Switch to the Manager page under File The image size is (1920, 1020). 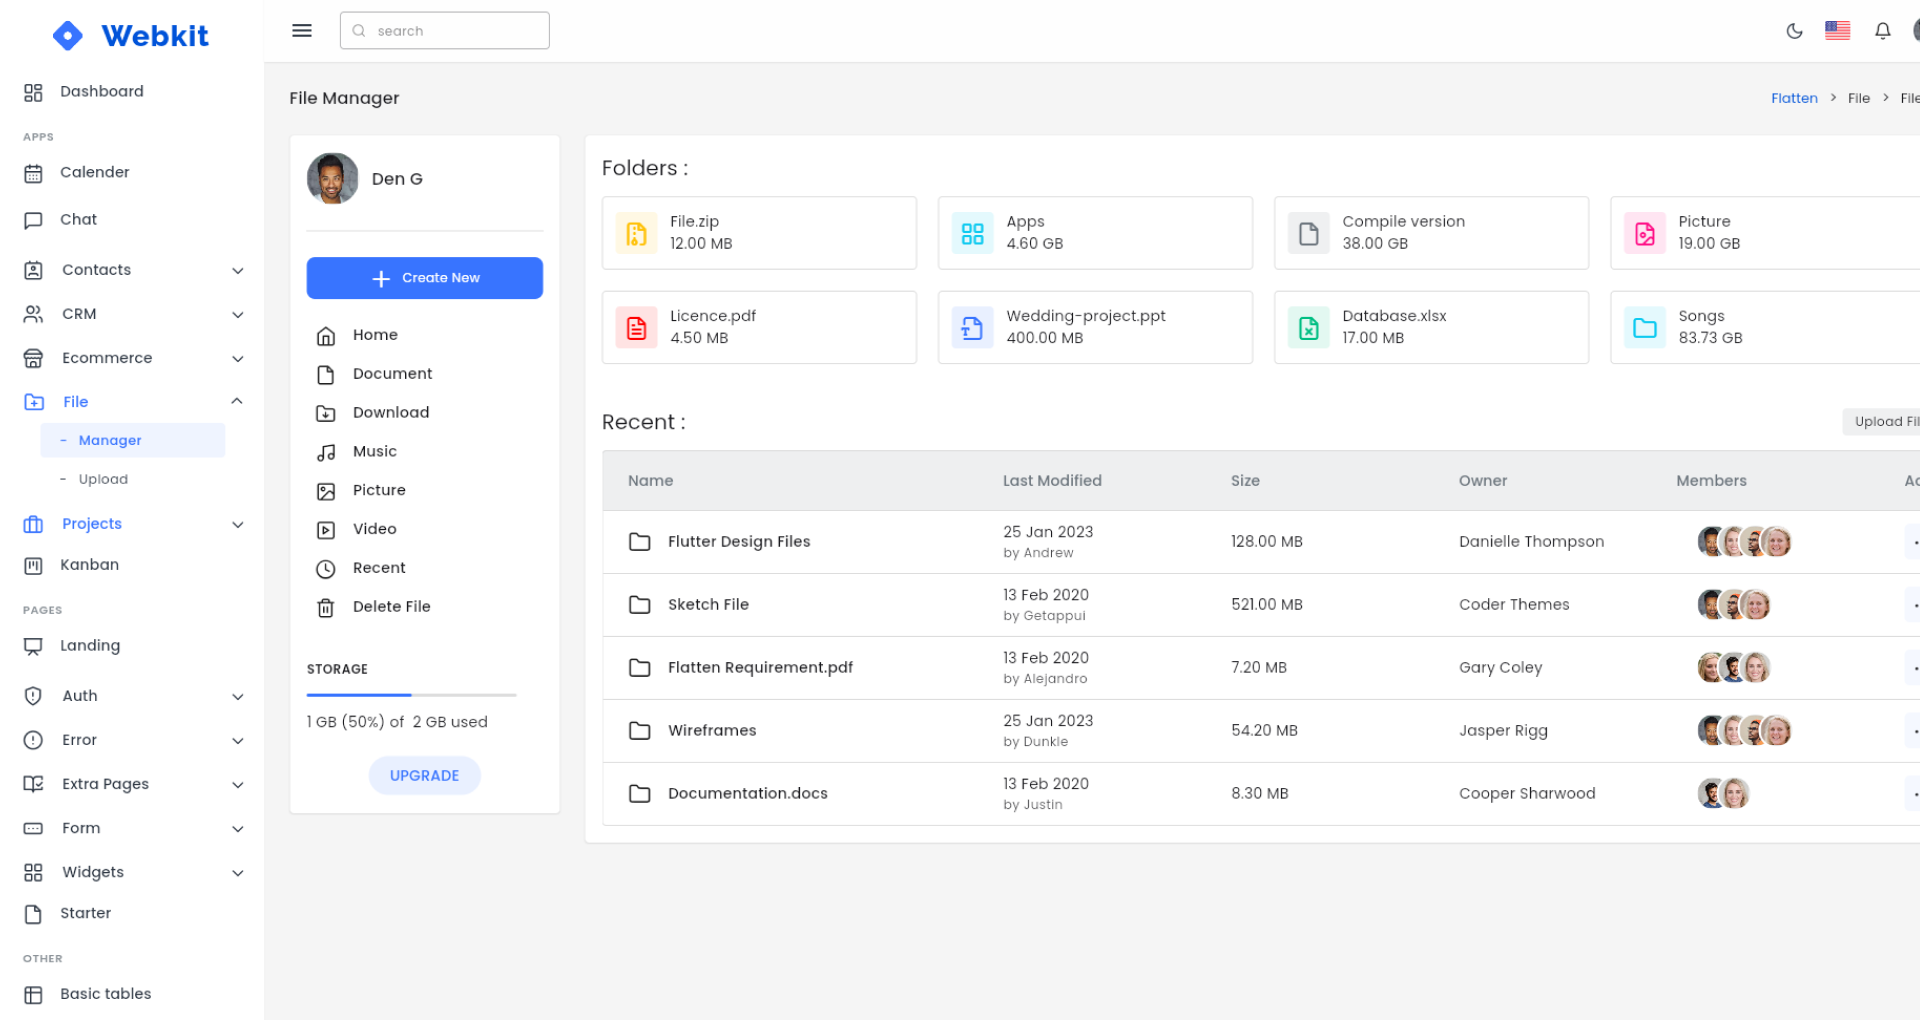pos(110,440)
